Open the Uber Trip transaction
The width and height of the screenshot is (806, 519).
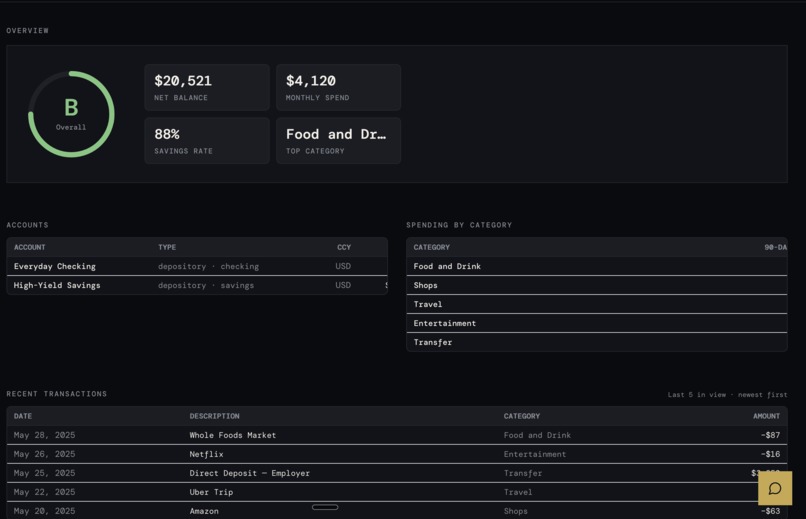(397, 492)
